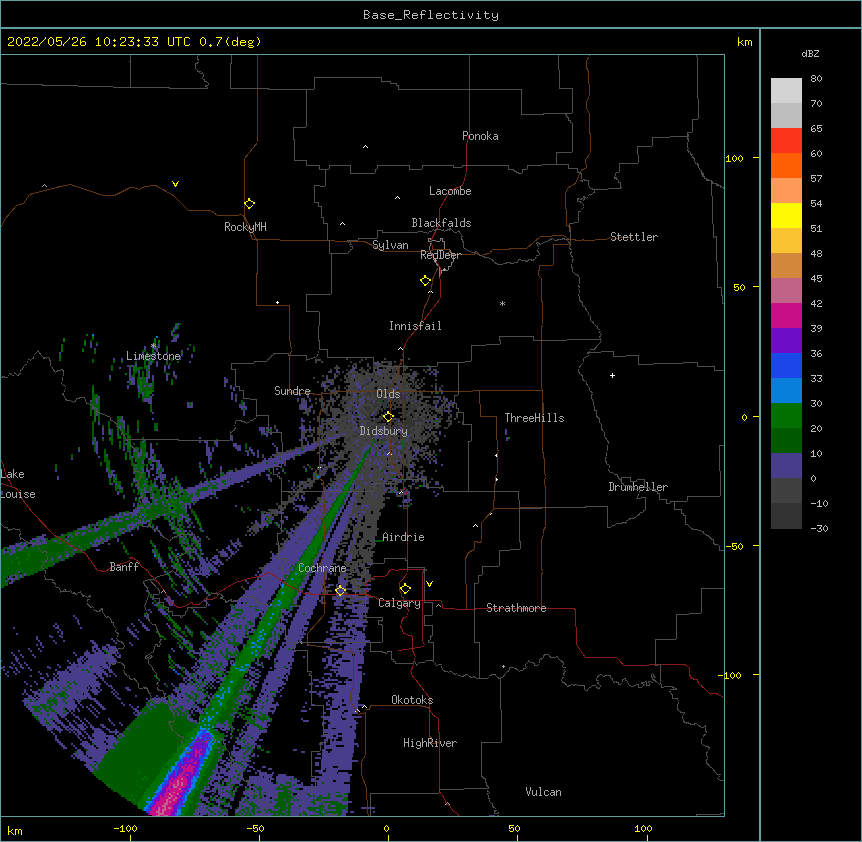Select the Didsbury label

[384, 431]
